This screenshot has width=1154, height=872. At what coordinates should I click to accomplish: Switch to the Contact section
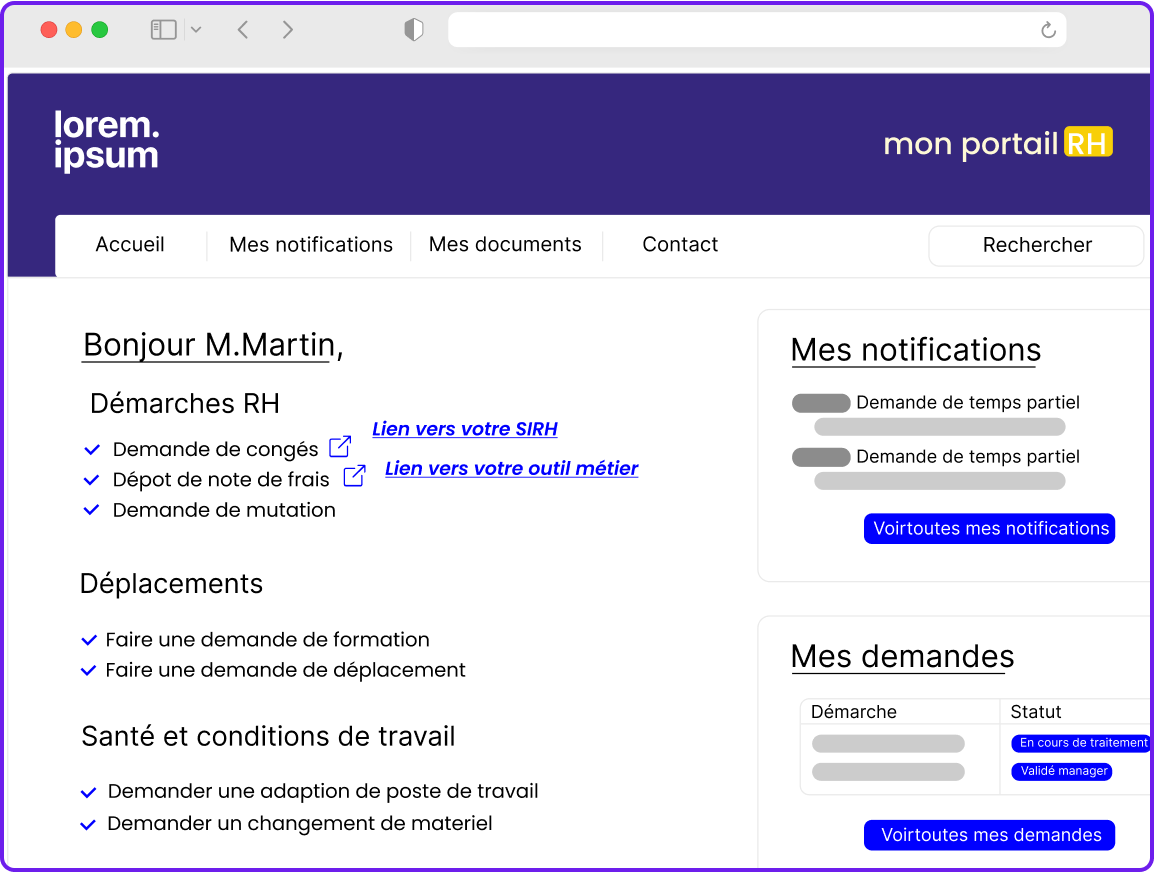click(x=680, y=244)
